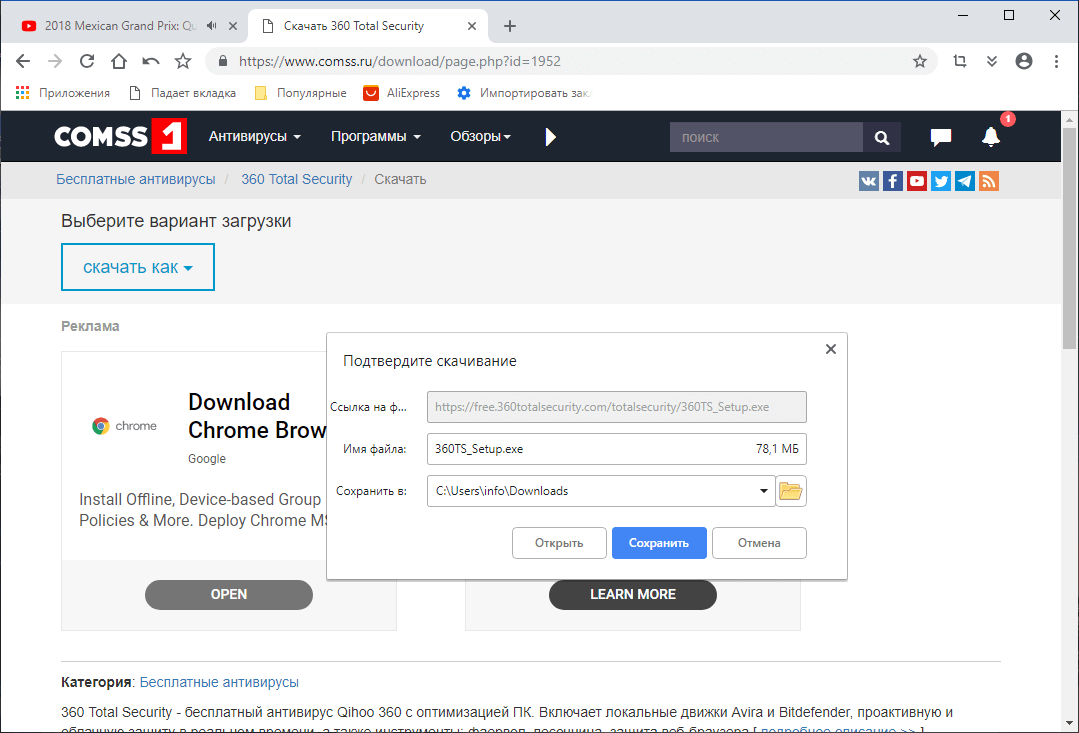Click the white play arrow in navbar

click(x=550, y=137)
